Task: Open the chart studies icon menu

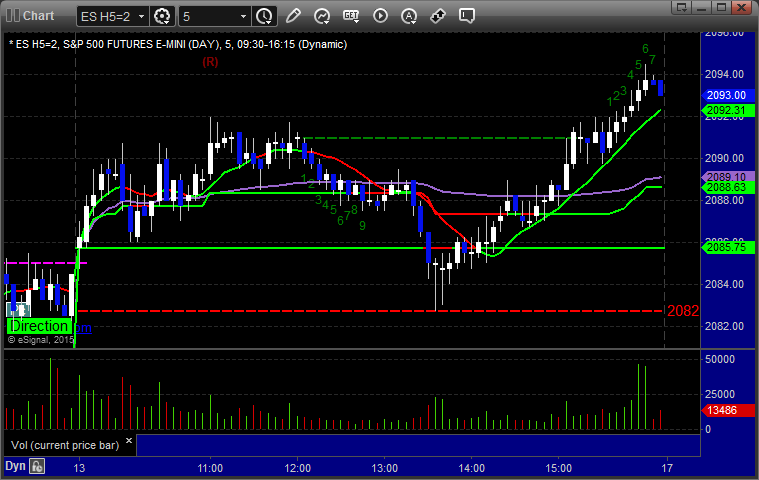Action: [322, 16]
